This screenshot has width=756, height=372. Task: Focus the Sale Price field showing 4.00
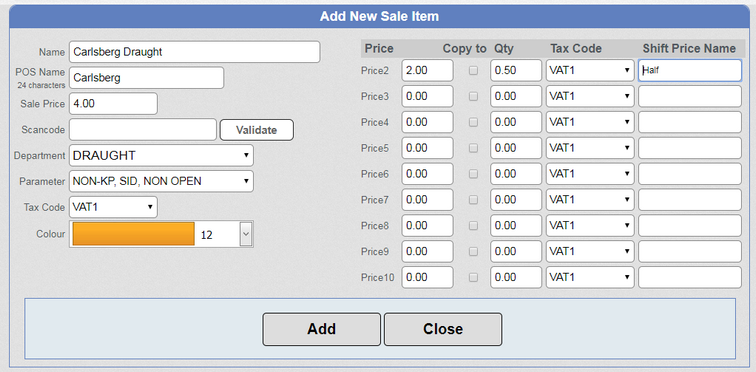tap(113, 104)
